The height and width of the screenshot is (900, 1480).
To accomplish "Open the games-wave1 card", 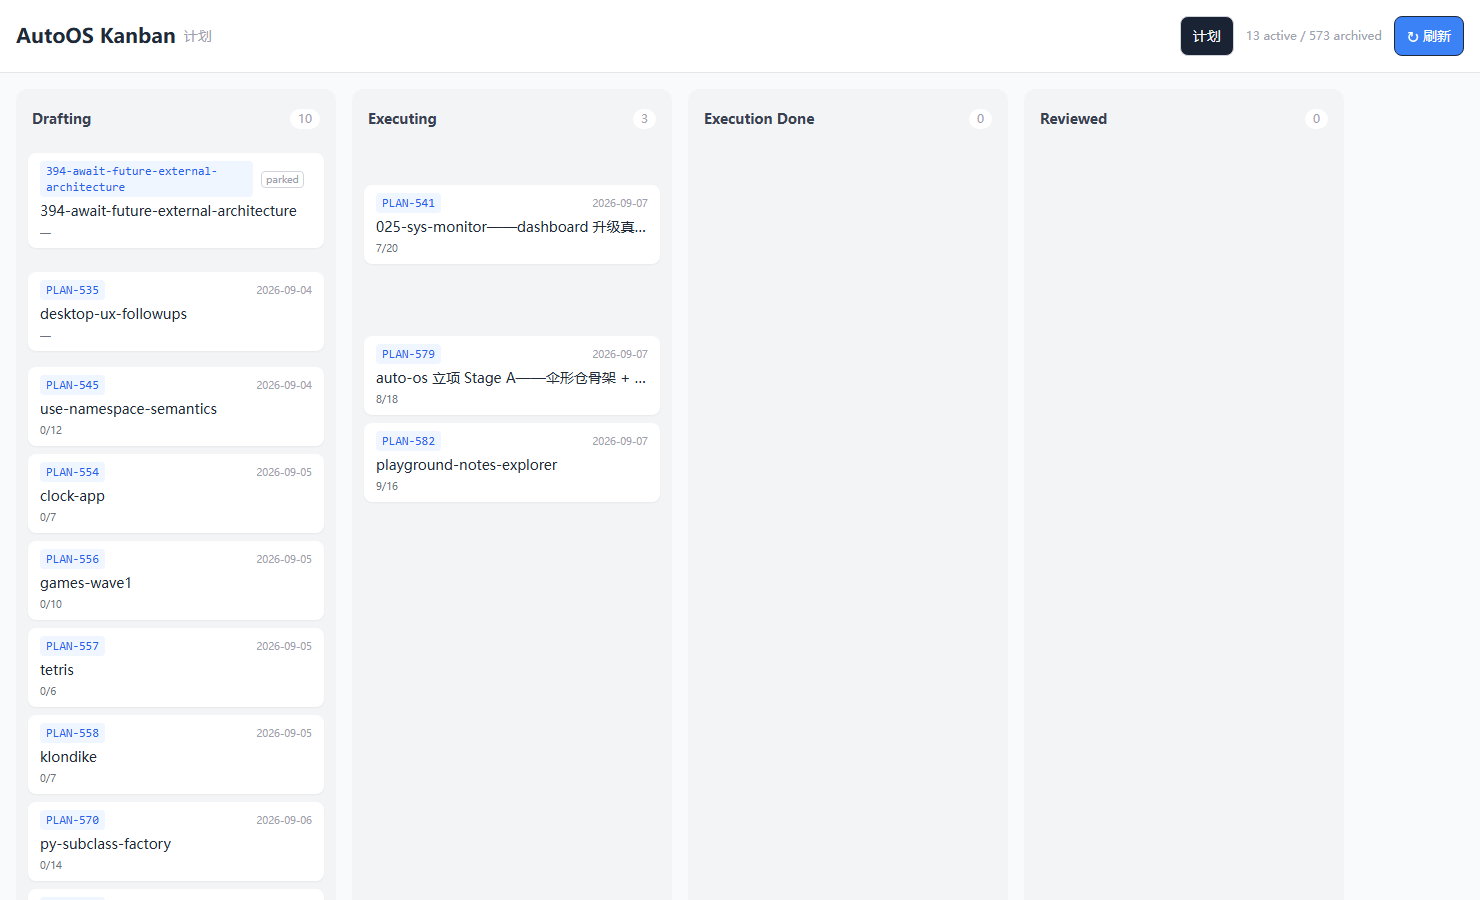I will pos(176,580).
